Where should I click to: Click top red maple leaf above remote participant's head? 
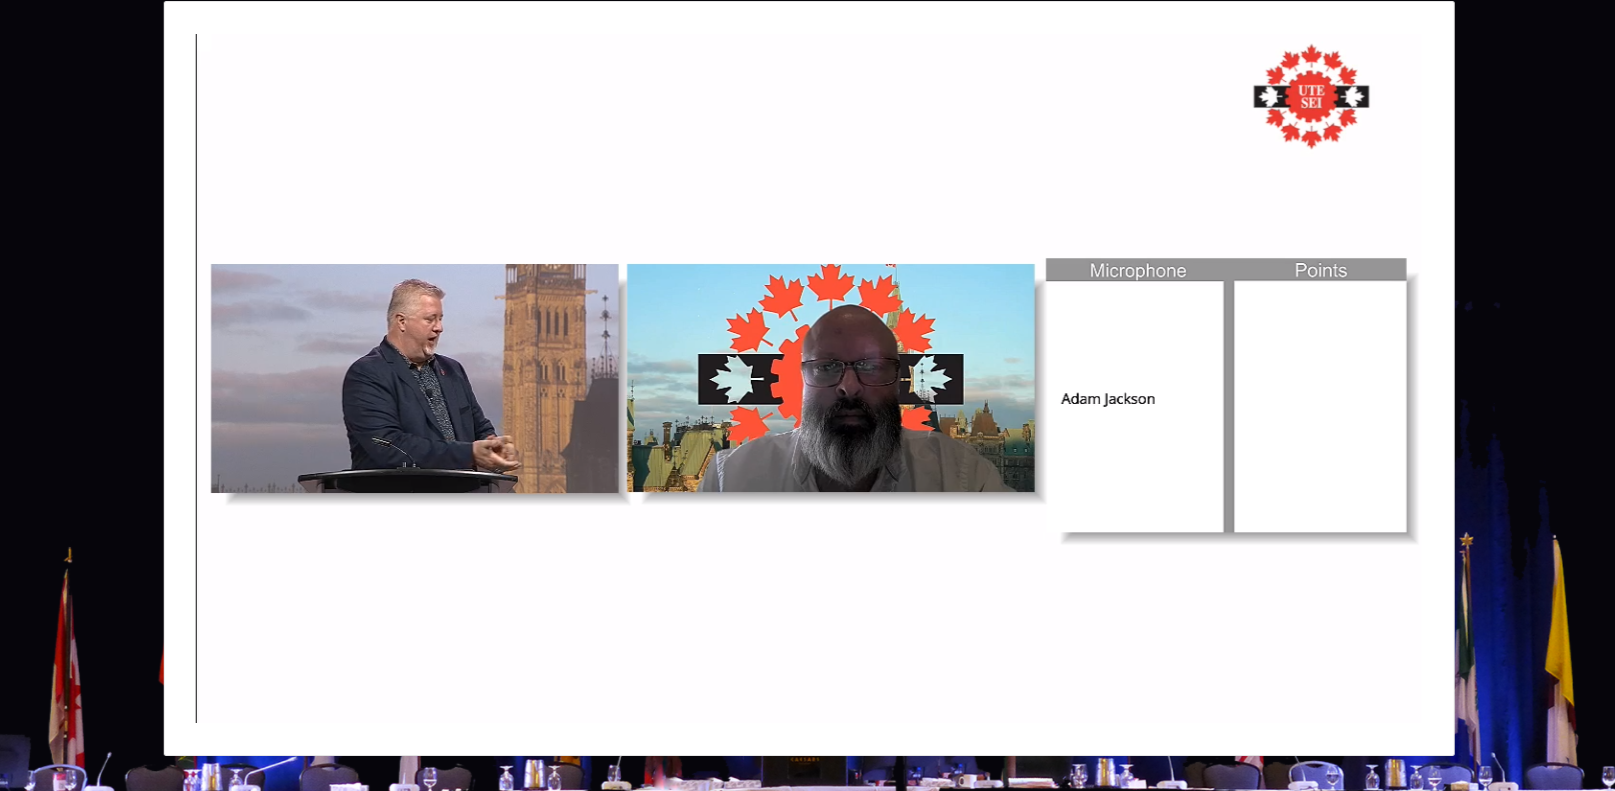pyautogui.click(x=830, y=281)
